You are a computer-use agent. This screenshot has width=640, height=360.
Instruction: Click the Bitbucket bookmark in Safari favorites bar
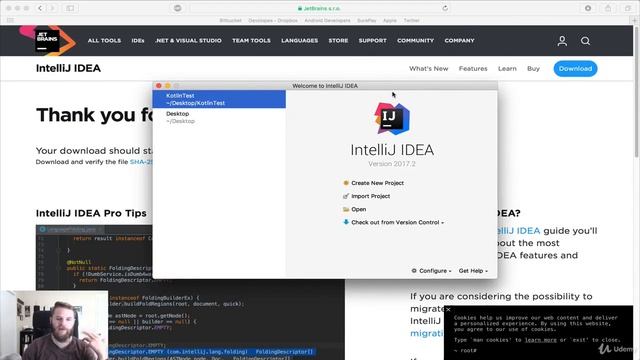(230, 20)
